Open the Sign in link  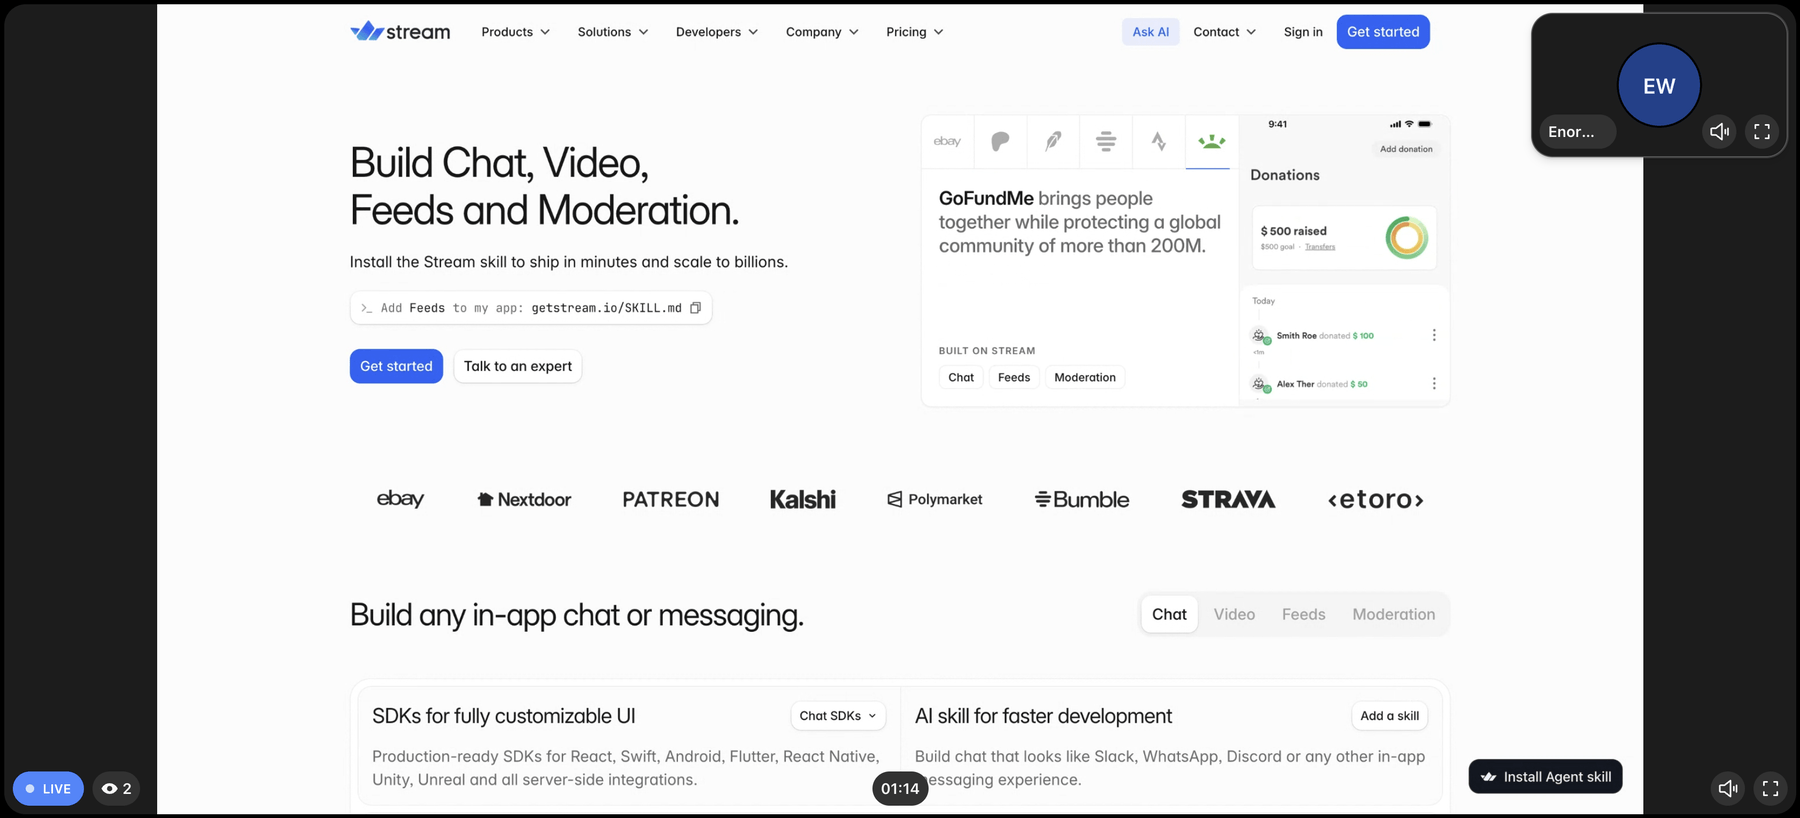tap(1303, 32)
